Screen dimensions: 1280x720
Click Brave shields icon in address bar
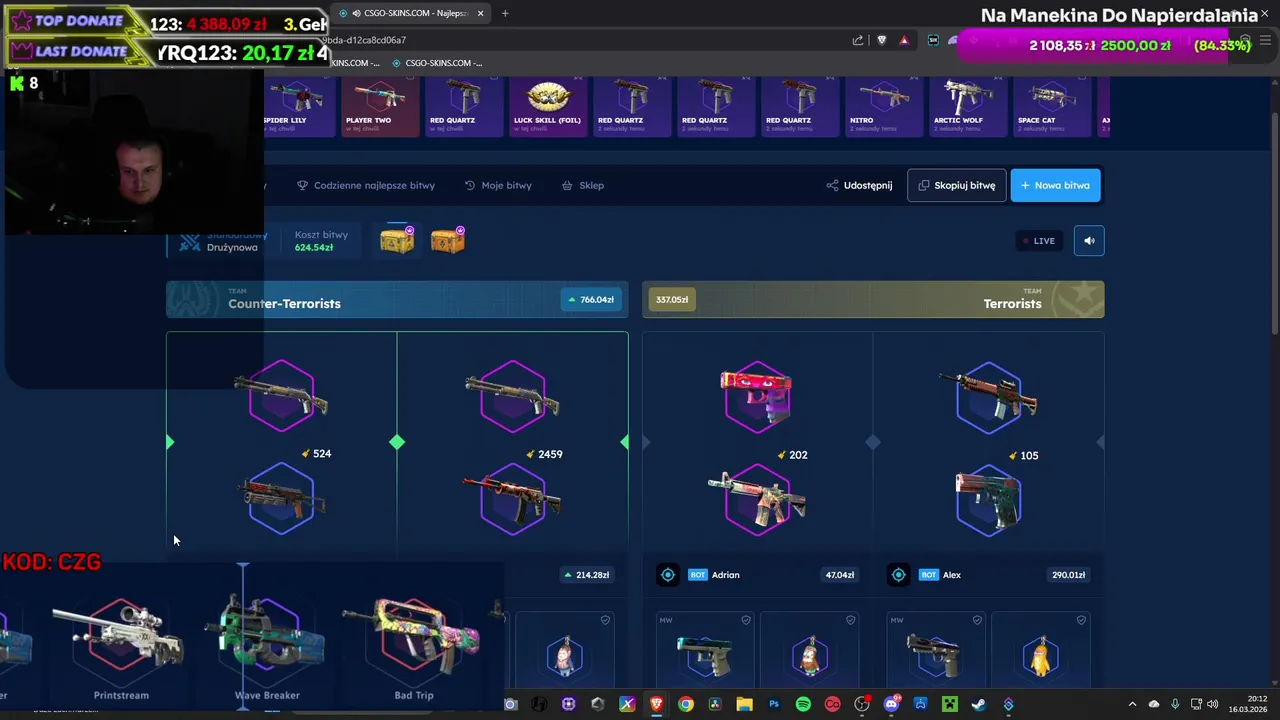pyautogui.click(x=881, y=40)
